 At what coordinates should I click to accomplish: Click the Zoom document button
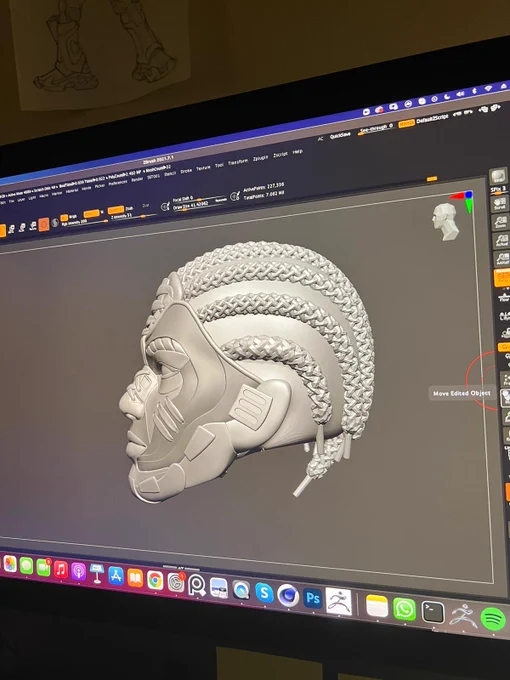[500, 222]
